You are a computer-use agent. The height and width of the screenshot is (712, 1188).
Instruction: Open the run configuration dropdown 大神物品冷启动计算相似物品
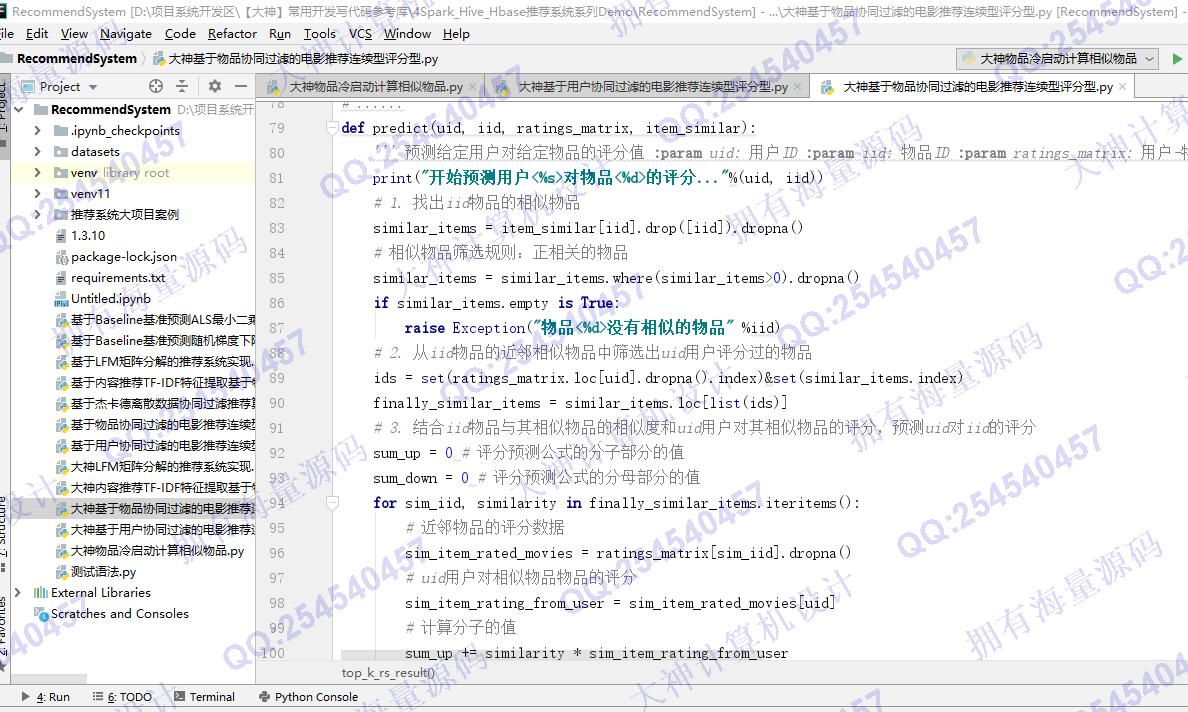[x=1058, y=58]
